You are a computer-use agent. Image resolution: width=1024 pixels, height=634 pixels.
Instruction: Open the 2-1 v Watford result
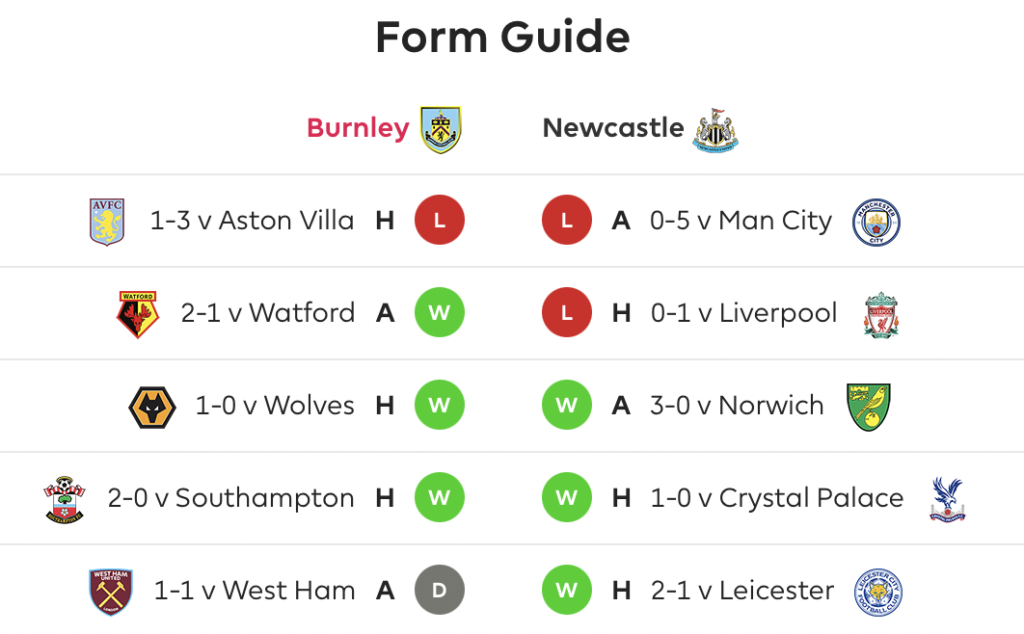click(268, 313)
